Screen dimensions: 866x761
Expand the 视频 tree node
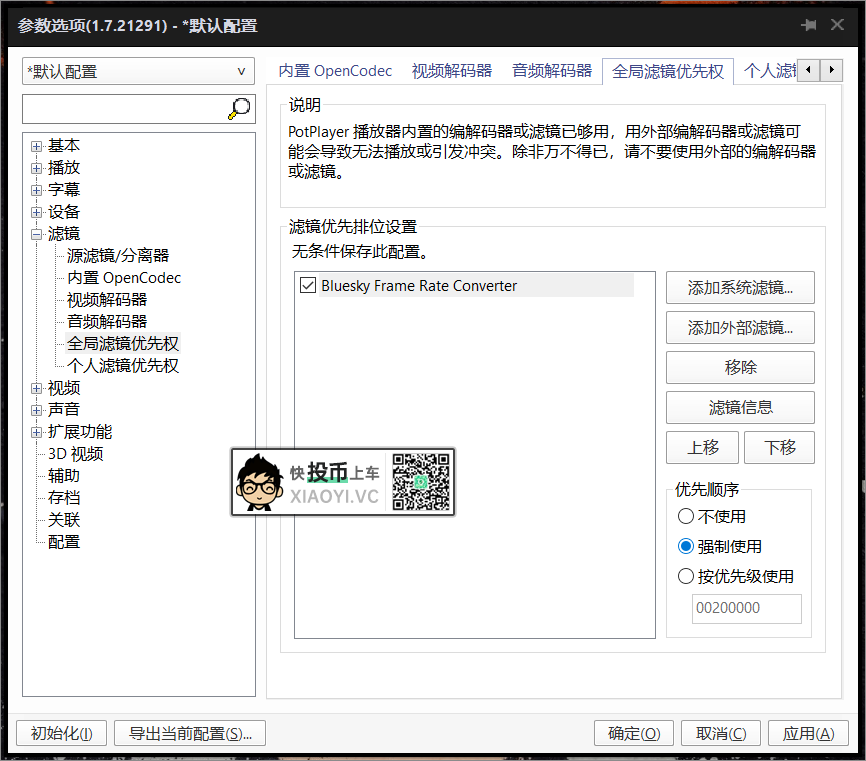pyautogui.click(x=36, y=388)
